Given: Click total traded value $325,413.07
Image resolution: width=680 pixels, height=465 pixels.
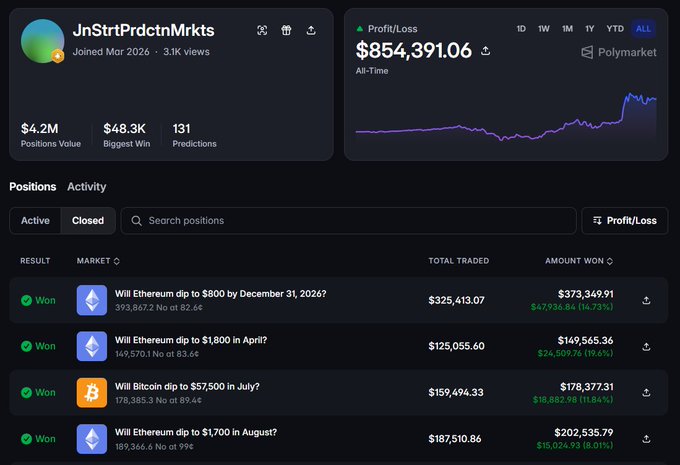Looking at the screenshot, I should (456, 300).
